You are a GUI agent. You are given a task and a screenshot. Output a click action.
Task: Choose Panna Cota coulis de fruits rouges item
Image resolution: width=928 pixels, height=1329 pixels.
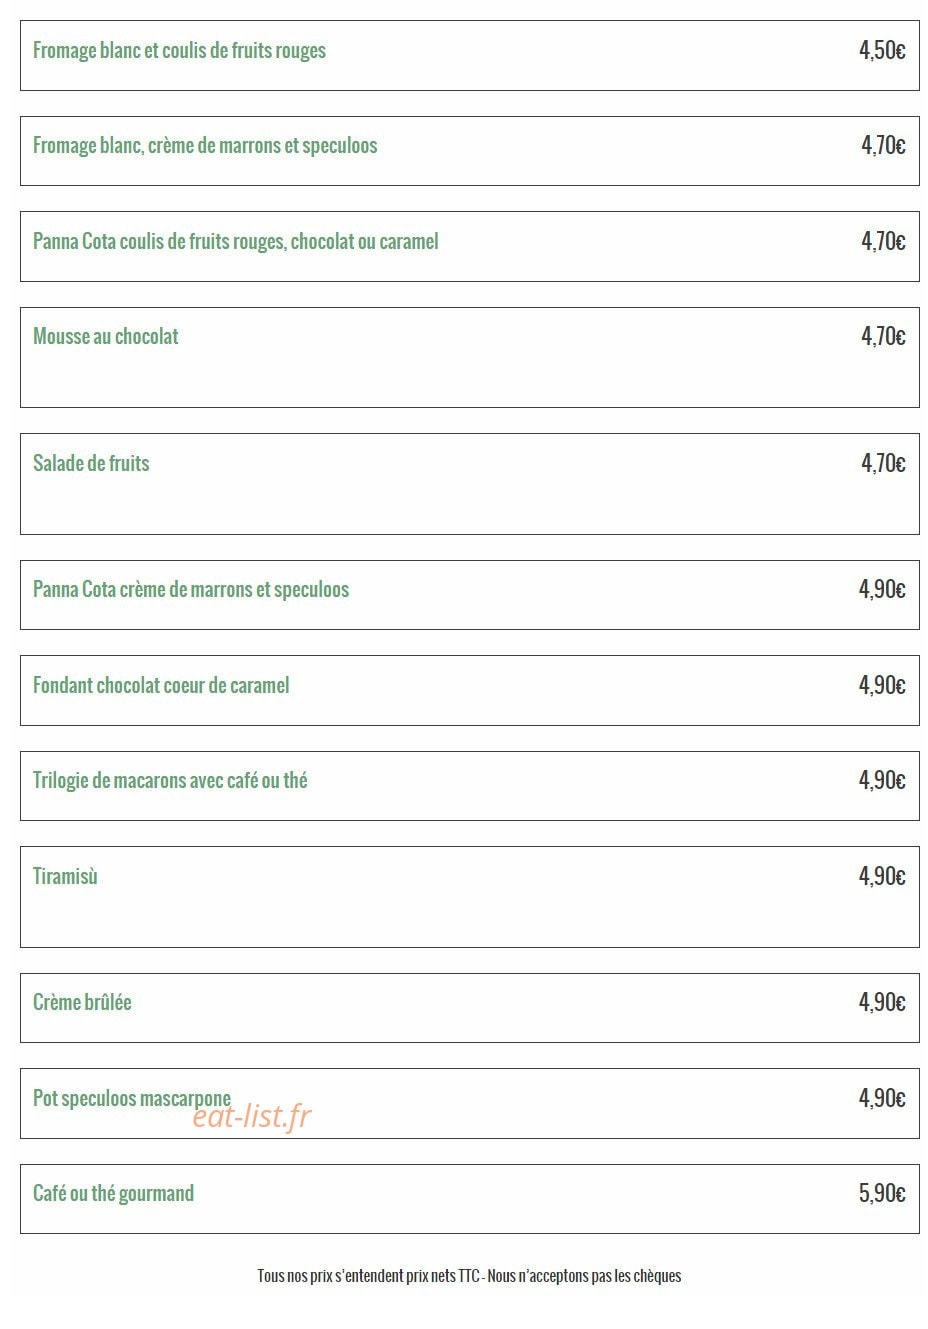pyautogui.click(x=469, y=246)
